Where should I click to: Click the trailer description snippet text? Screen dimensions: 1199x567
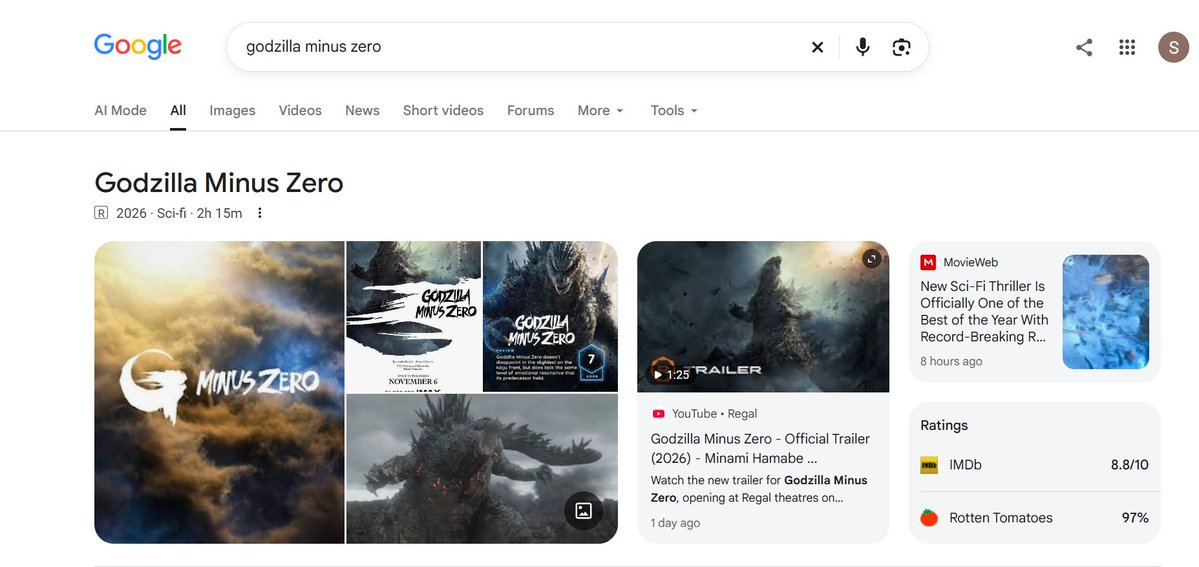click(x=759, y=489)
